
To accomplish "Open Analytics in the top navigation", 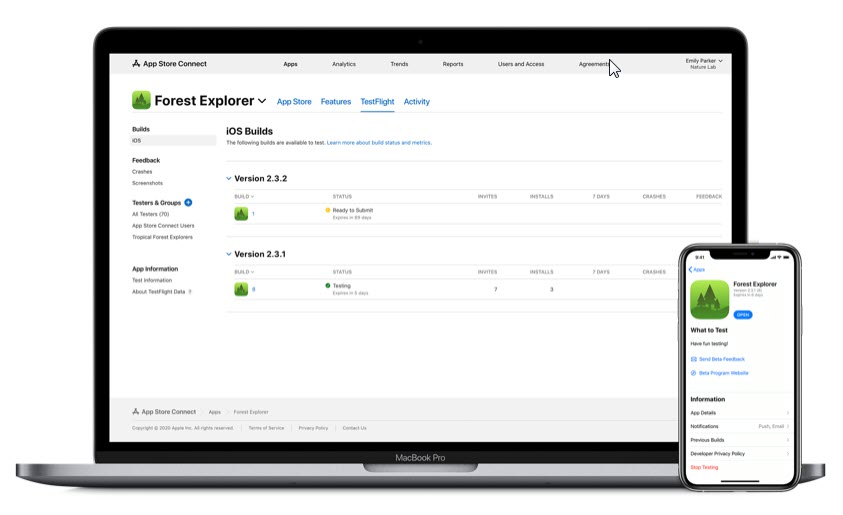I will click(x=344, y=64).
